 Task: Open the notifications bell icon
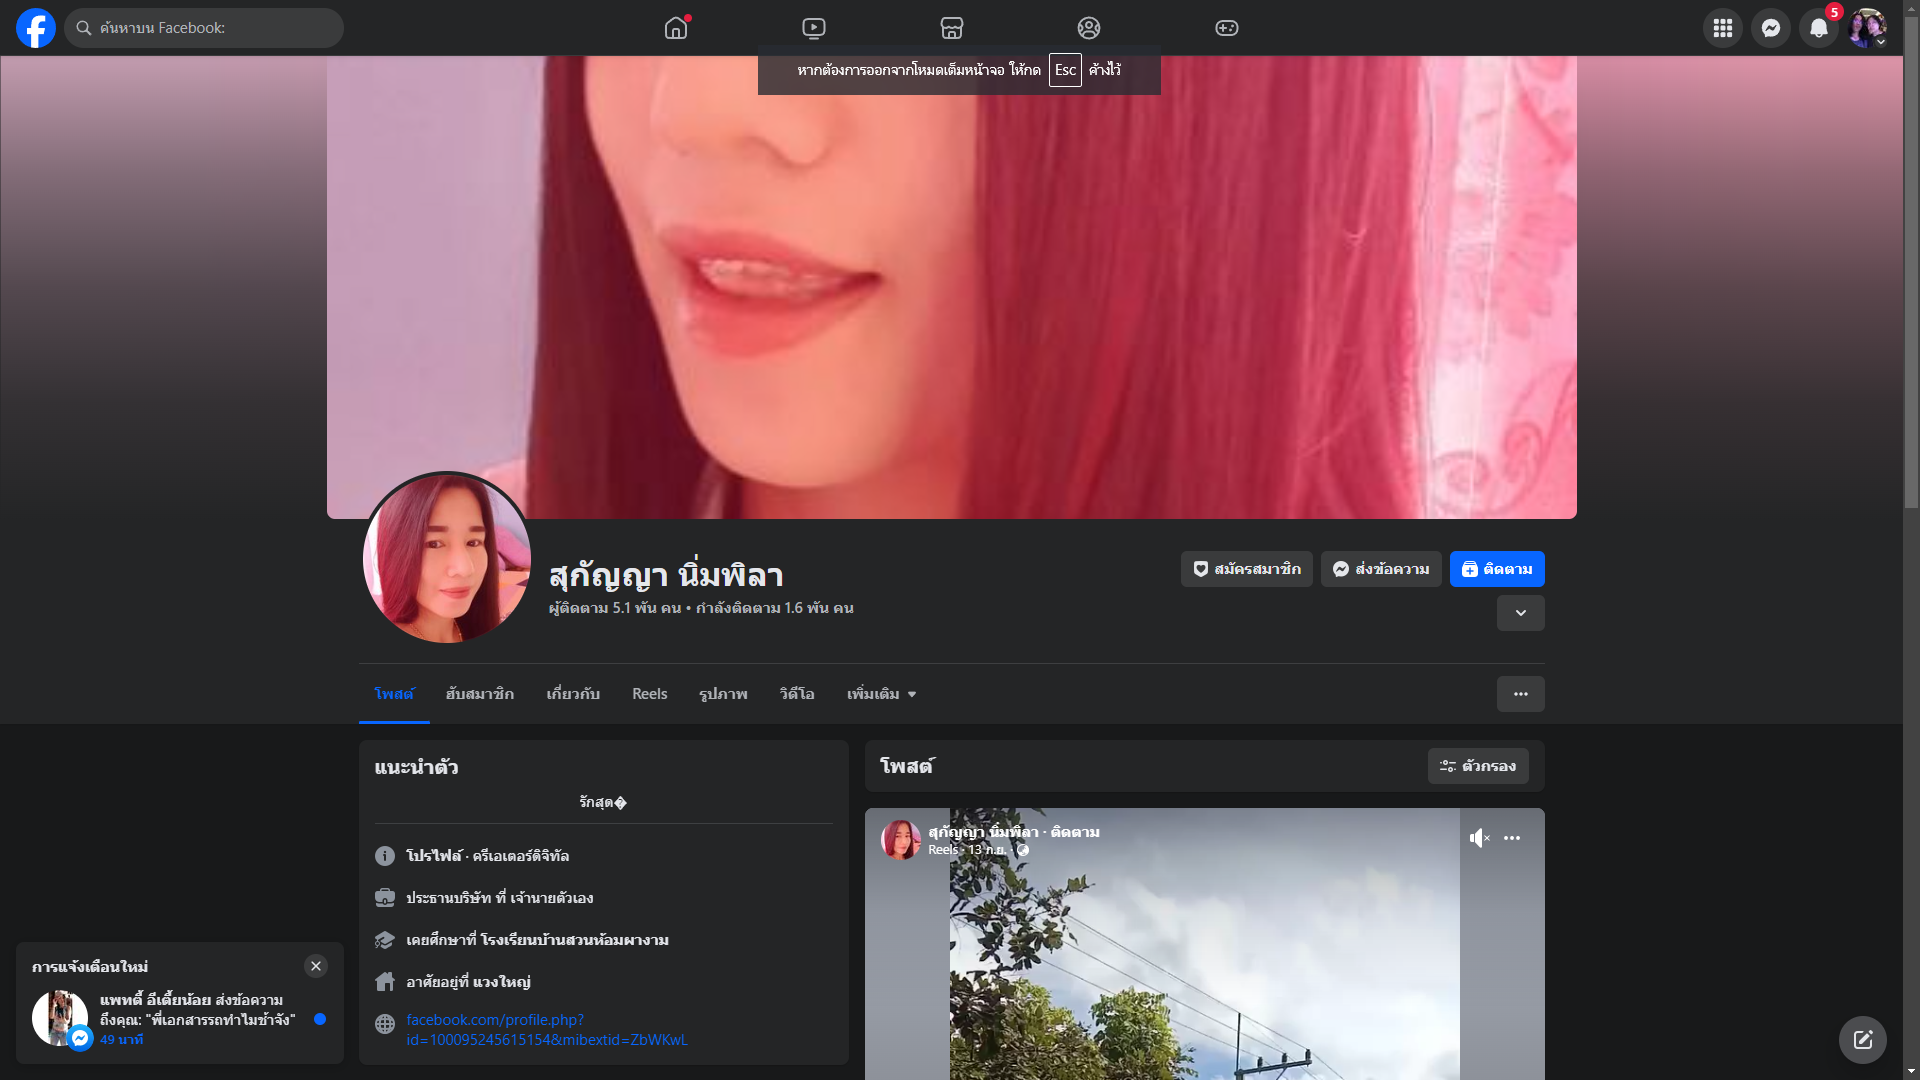(x=1818, y=28)
